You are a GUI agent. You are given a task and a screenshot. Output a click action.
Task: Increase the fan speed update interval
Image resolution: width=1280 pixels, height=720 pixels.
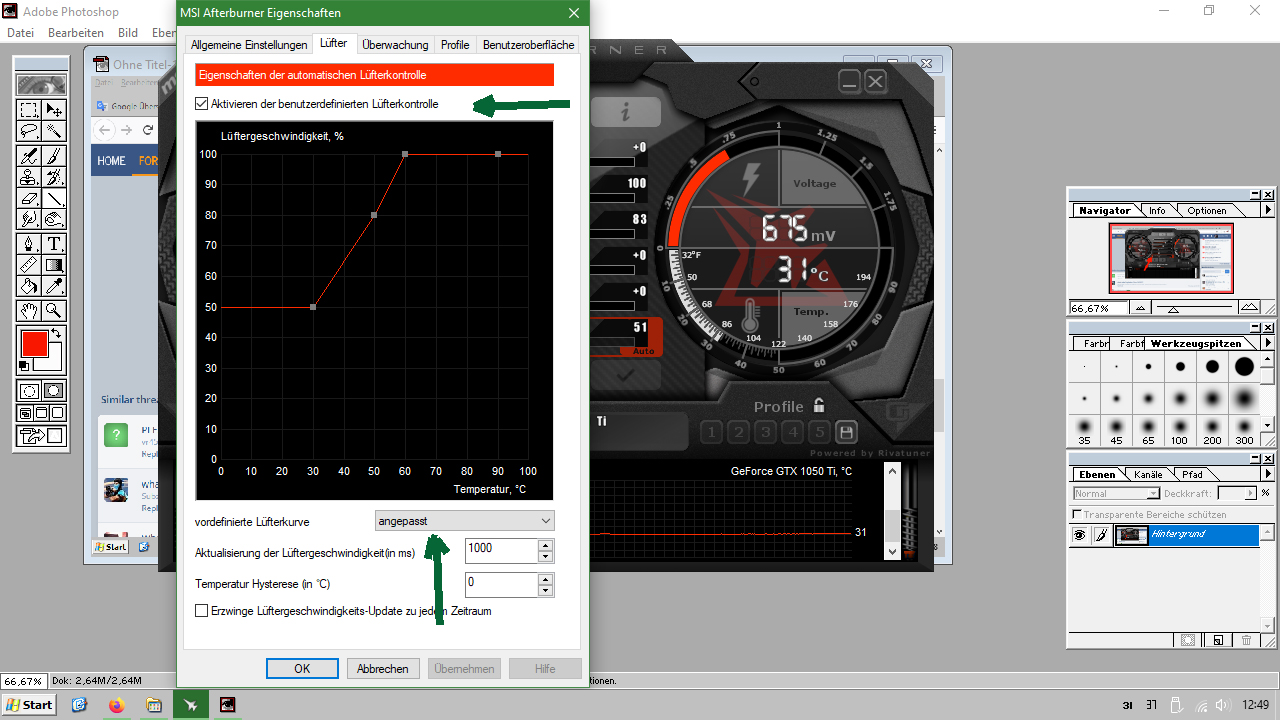coord(545,545)
